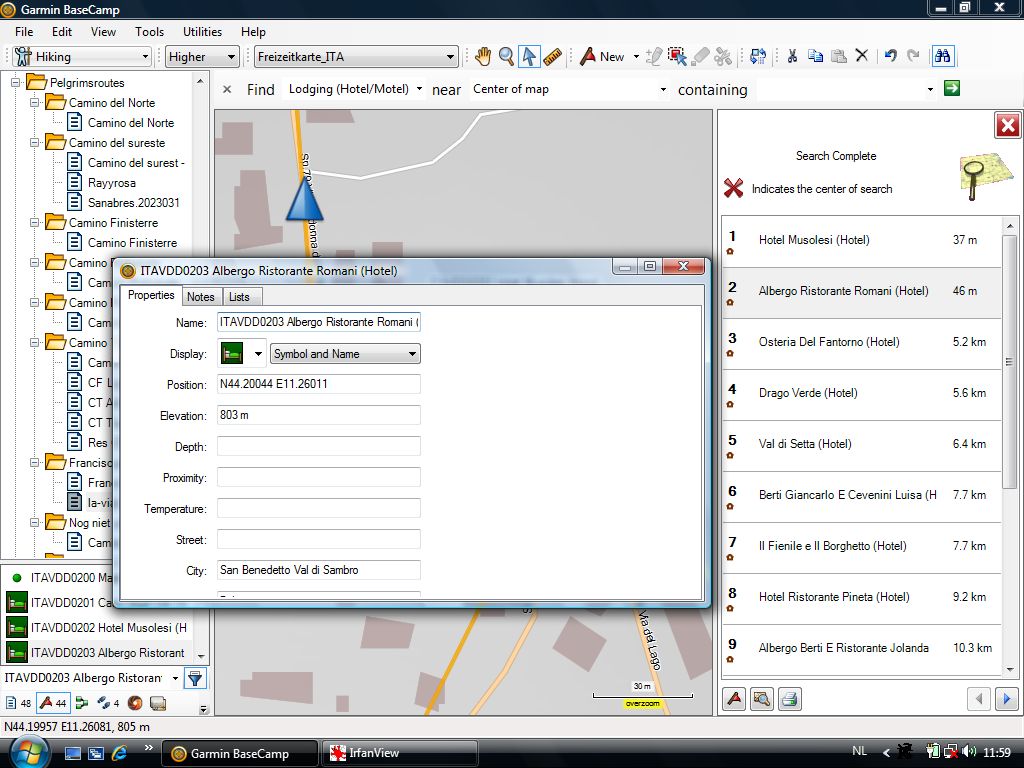
Task: Open the Utilities menu
Action: coord(202,32)
